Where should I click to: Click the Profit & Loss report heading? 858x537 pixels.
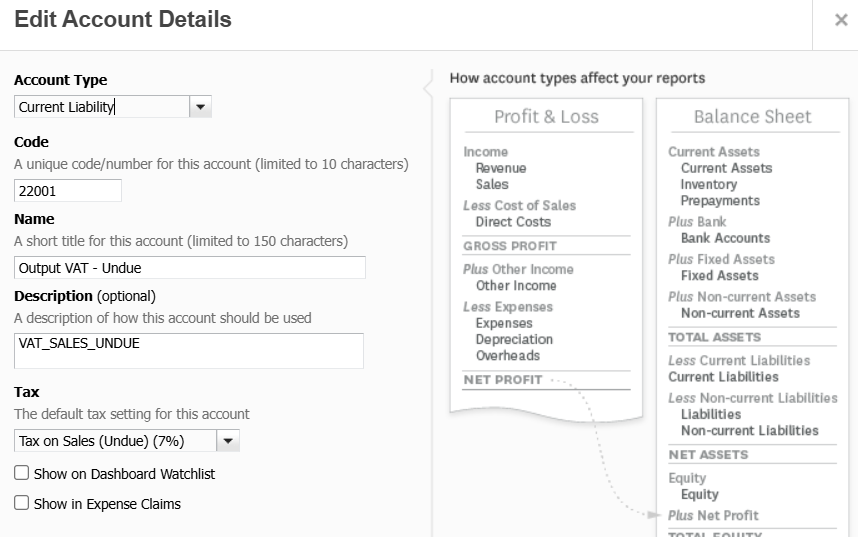point(546,117)
